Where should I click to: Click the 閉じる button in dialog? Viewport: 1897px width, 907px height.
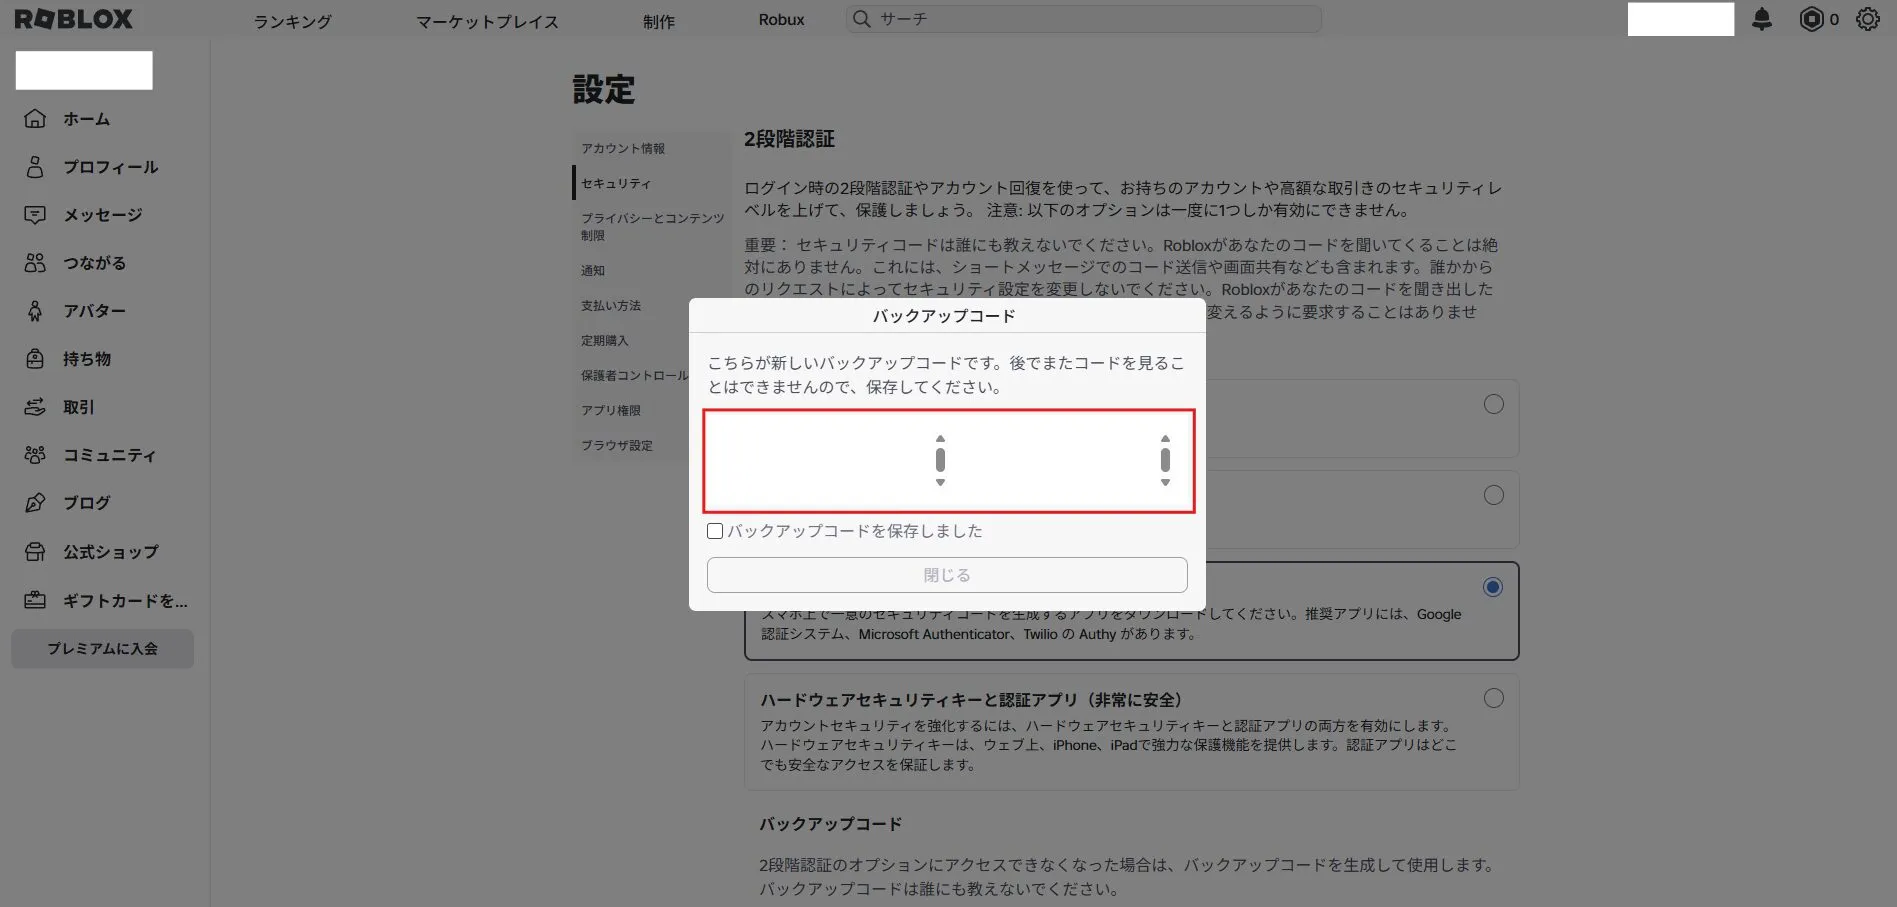point(947,575)
